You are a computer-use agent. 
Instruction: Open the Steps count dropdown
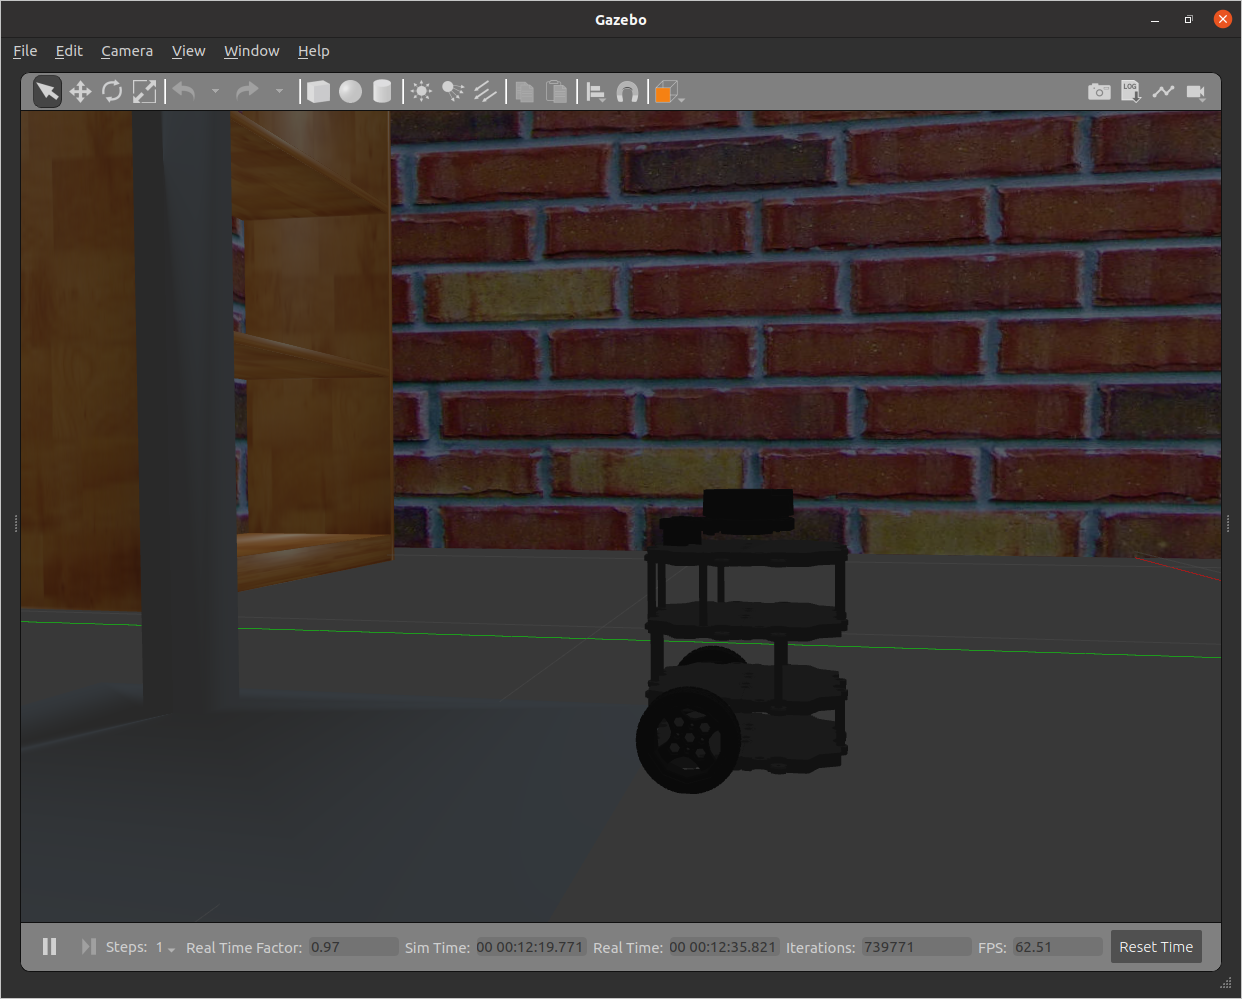(165, 947)
